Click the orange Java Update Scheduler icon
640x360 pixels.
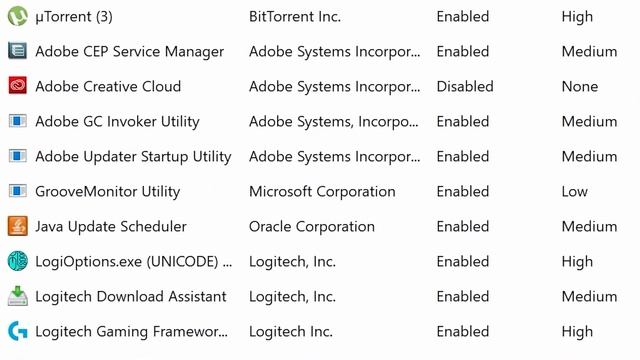(x=18, y=226)
